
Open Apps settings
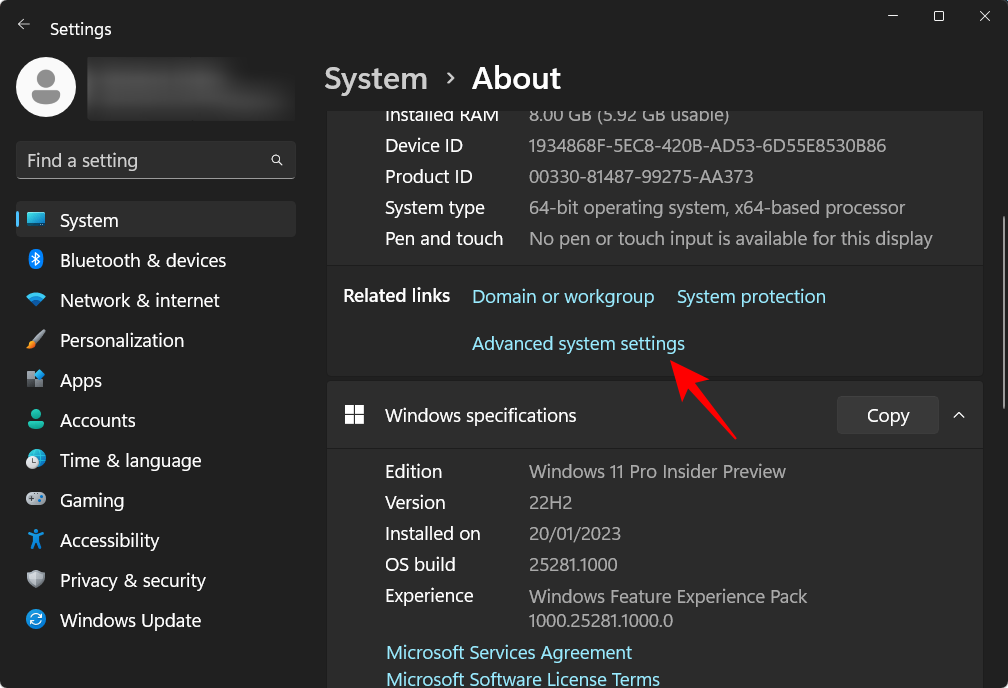(x=80, y=380)
